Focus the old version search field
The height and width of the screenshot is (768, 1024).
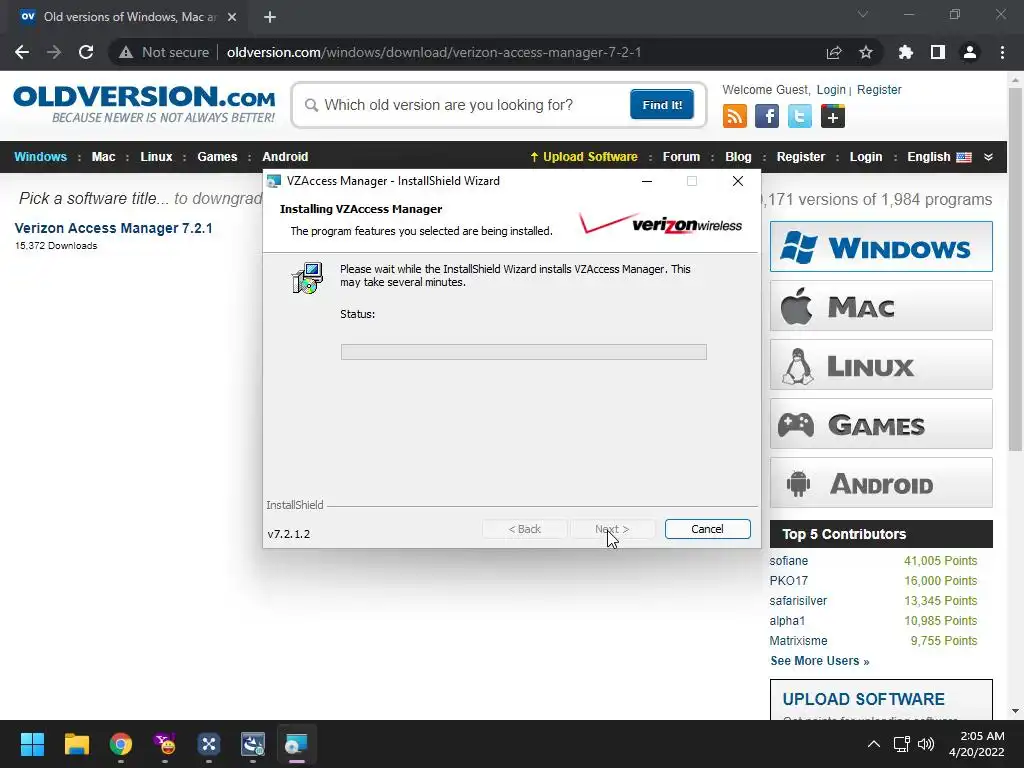coord(467,105)
